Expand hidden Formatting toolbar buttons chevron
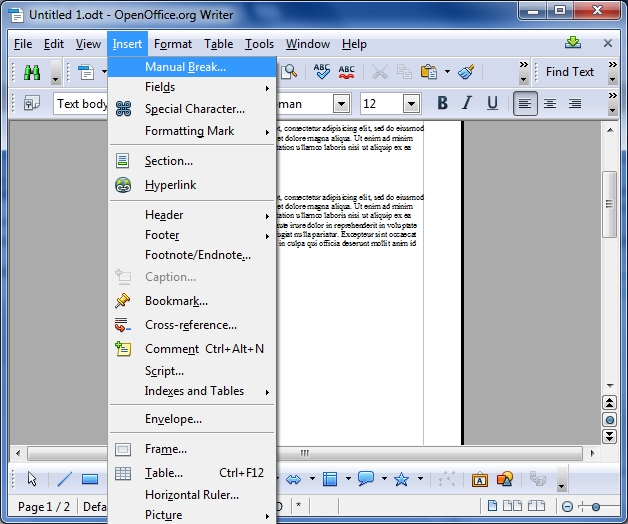The width and height of the screenshot is (628, 524). point(612,95)
